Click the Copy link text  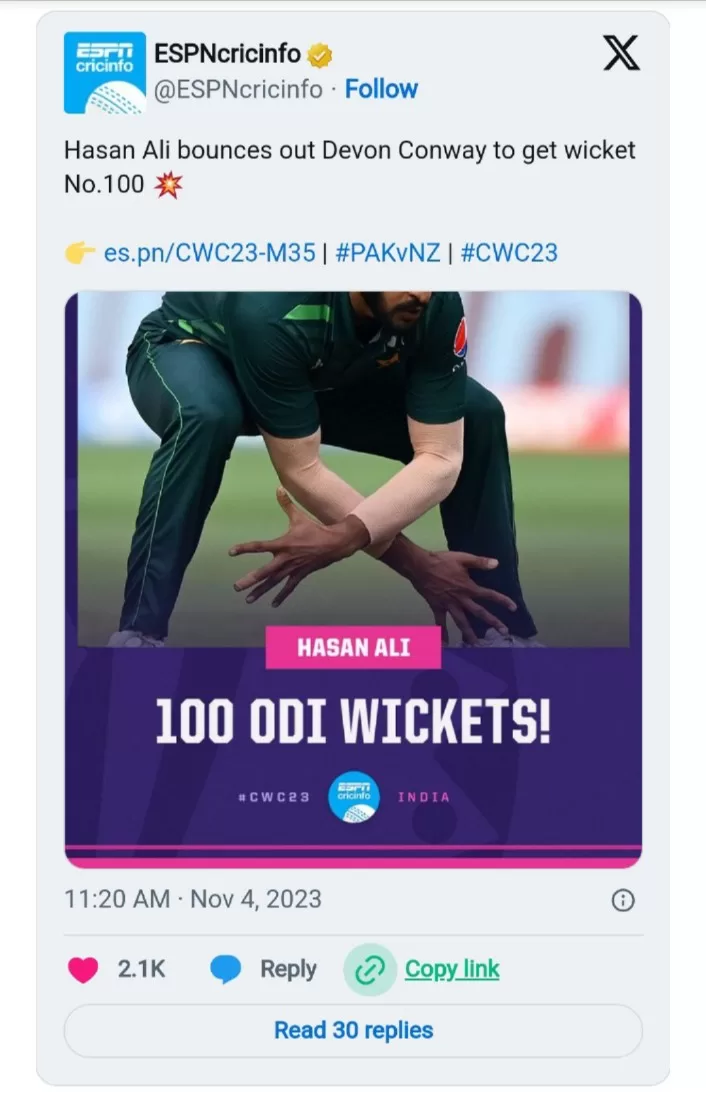point(452,969)
